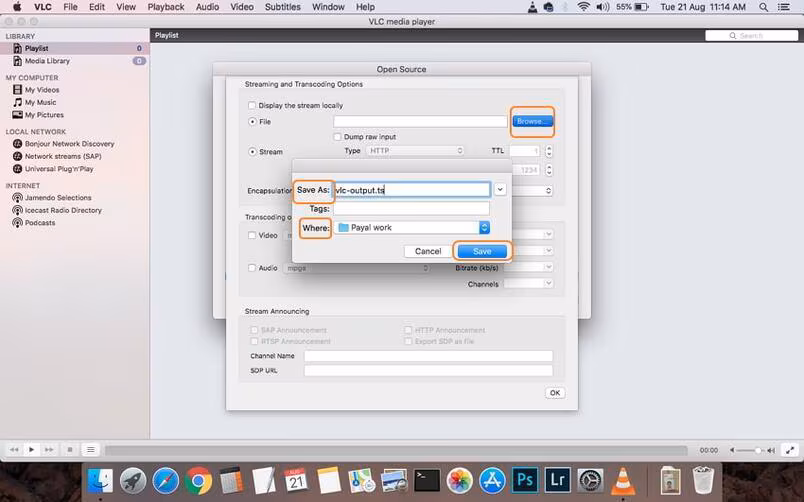The image size is (804, 502).
Task: Enable Display the stream locally checkbox
Action: click(x=252, y=105)
